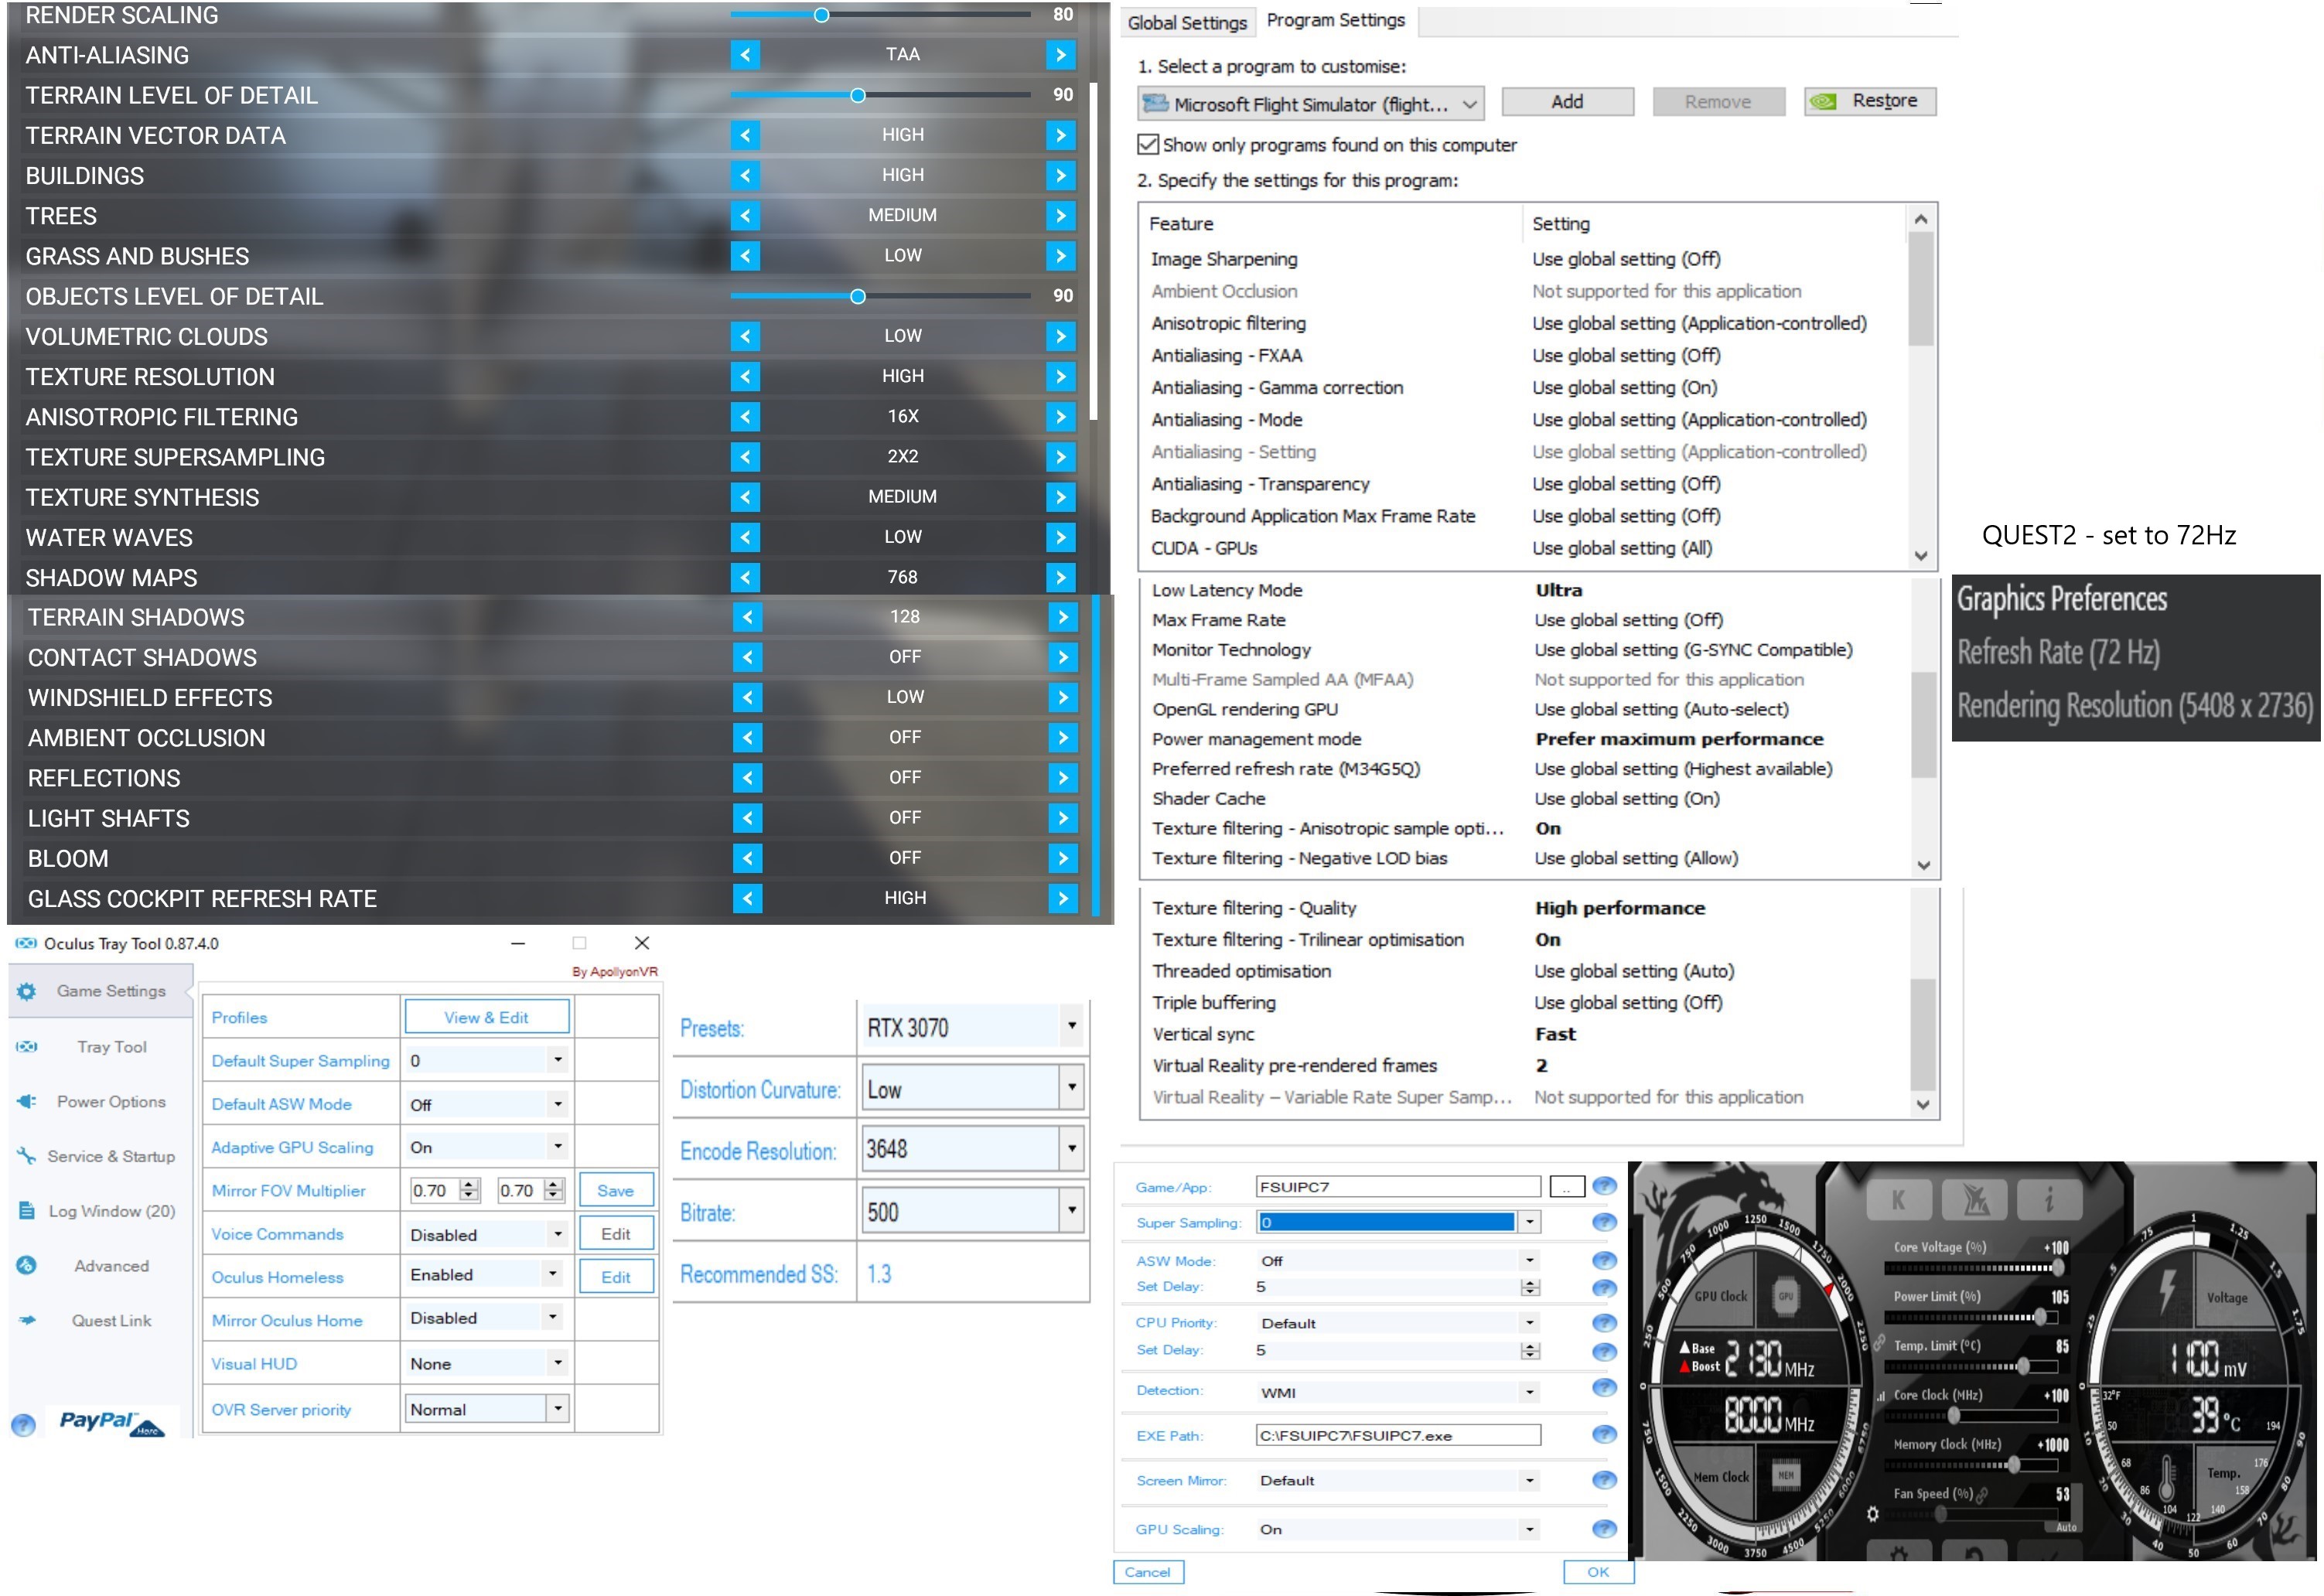Uncheck Show only programs found on this computer
Image resolution: width=2324 pixels, height=1596 pixels.
tap(1148, 145)
